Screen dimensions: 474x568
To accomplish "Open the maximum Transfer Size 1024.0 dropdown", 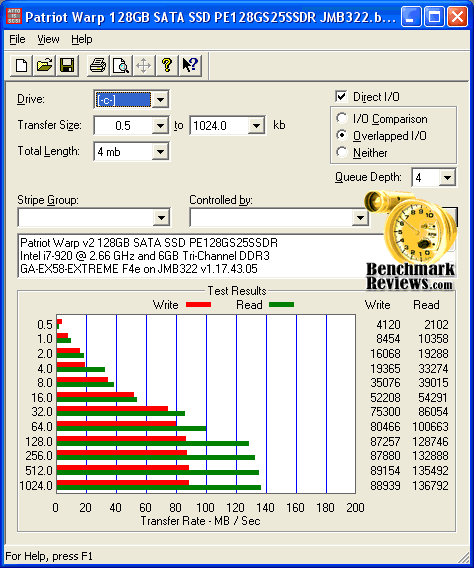I will (x=256, y=126).
